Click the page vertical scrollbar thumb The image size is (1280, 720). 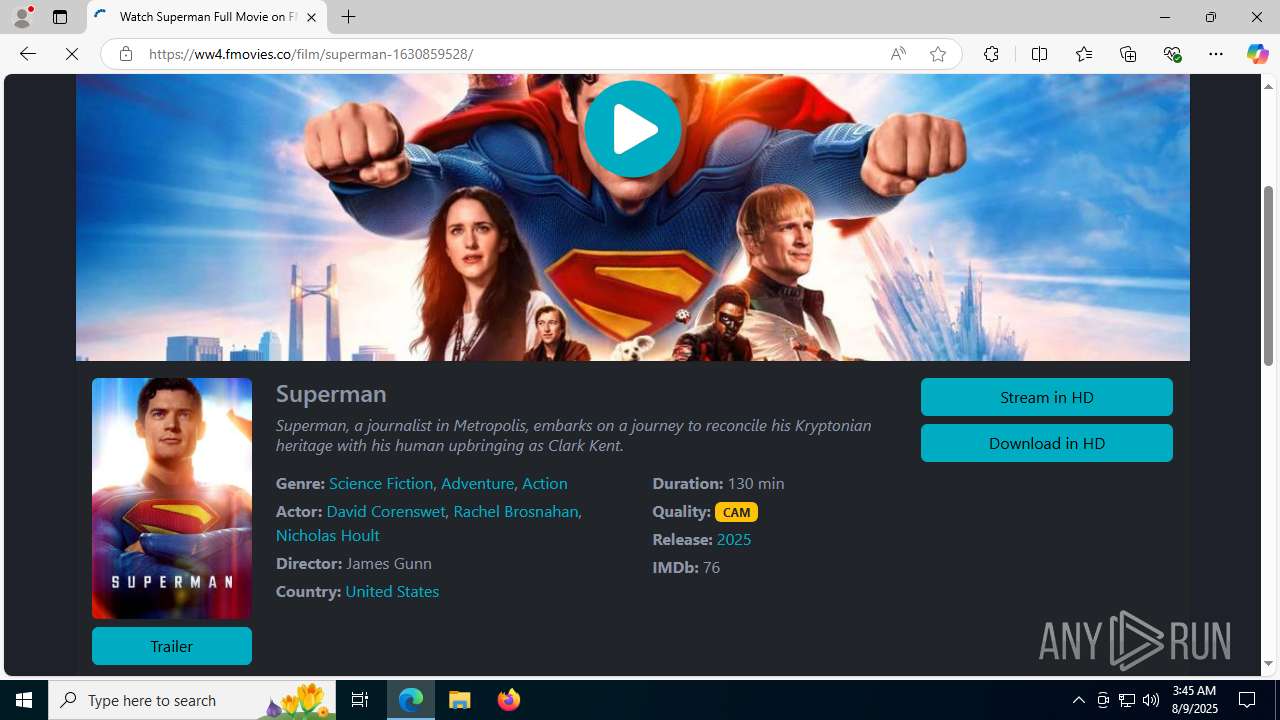[x=1268, y=275]
